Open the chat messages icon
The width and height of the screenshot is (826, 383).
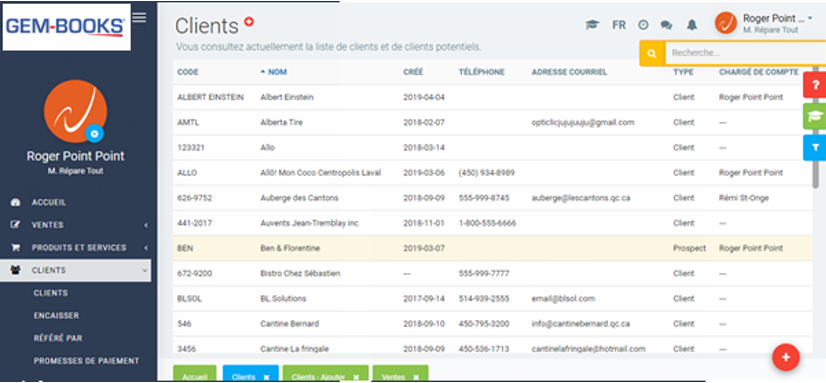tap(666, 25)
